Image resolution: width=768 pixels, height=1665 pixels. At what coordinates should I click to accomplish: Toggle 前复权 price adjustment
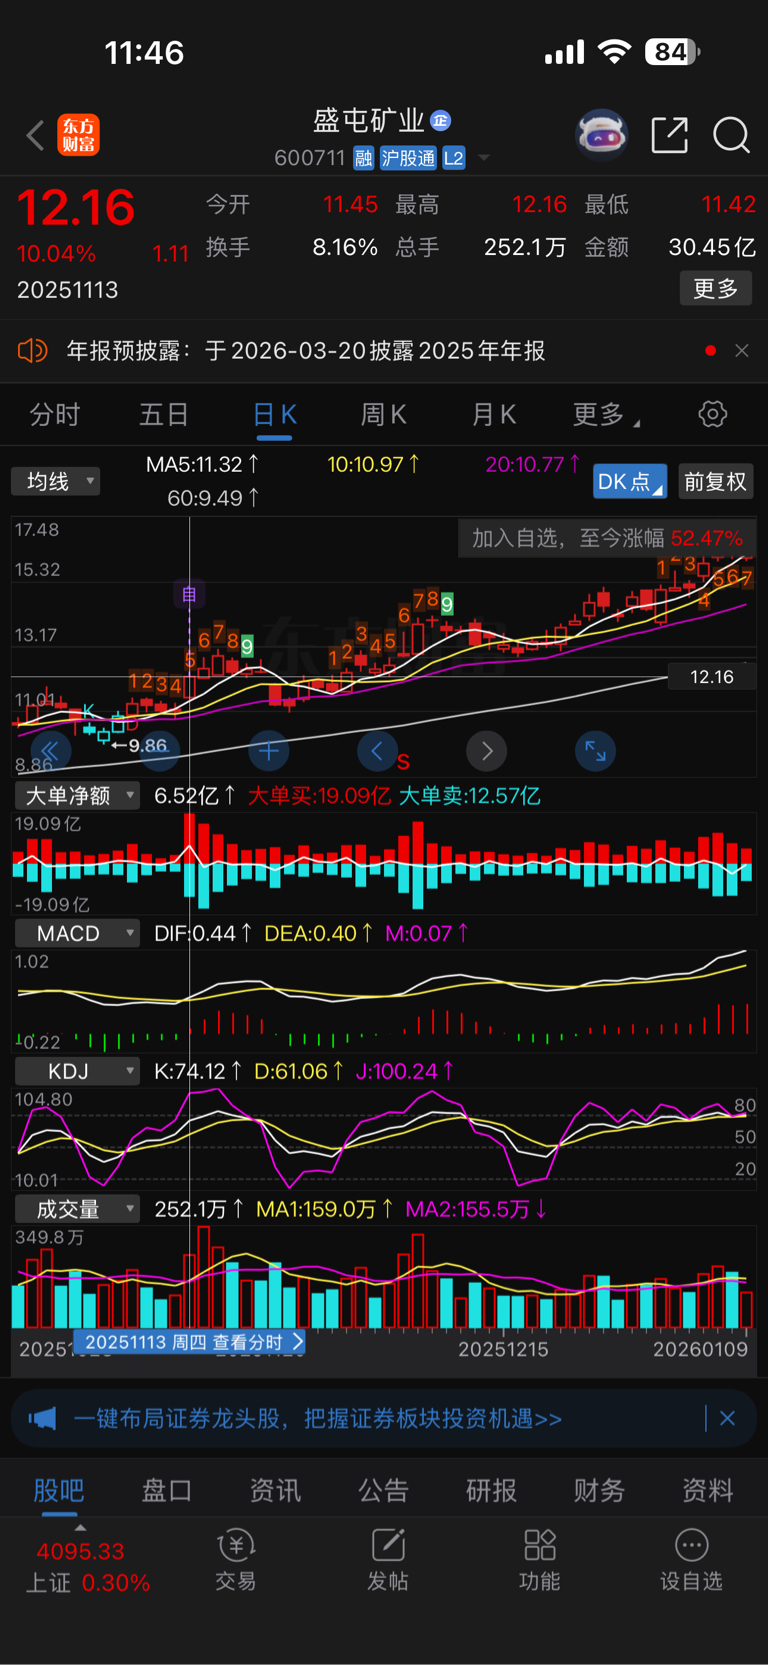[x=716, y=481]
